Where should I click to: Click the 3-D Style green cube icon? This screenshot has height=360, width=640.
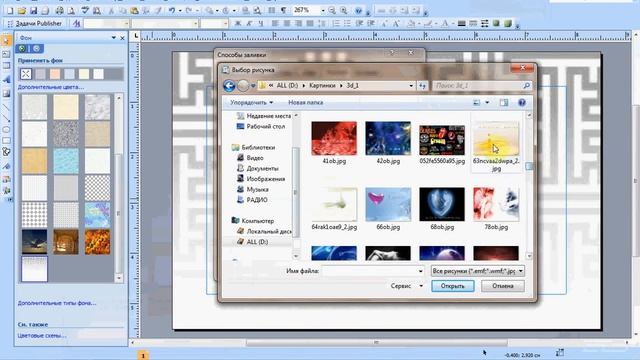508,24
